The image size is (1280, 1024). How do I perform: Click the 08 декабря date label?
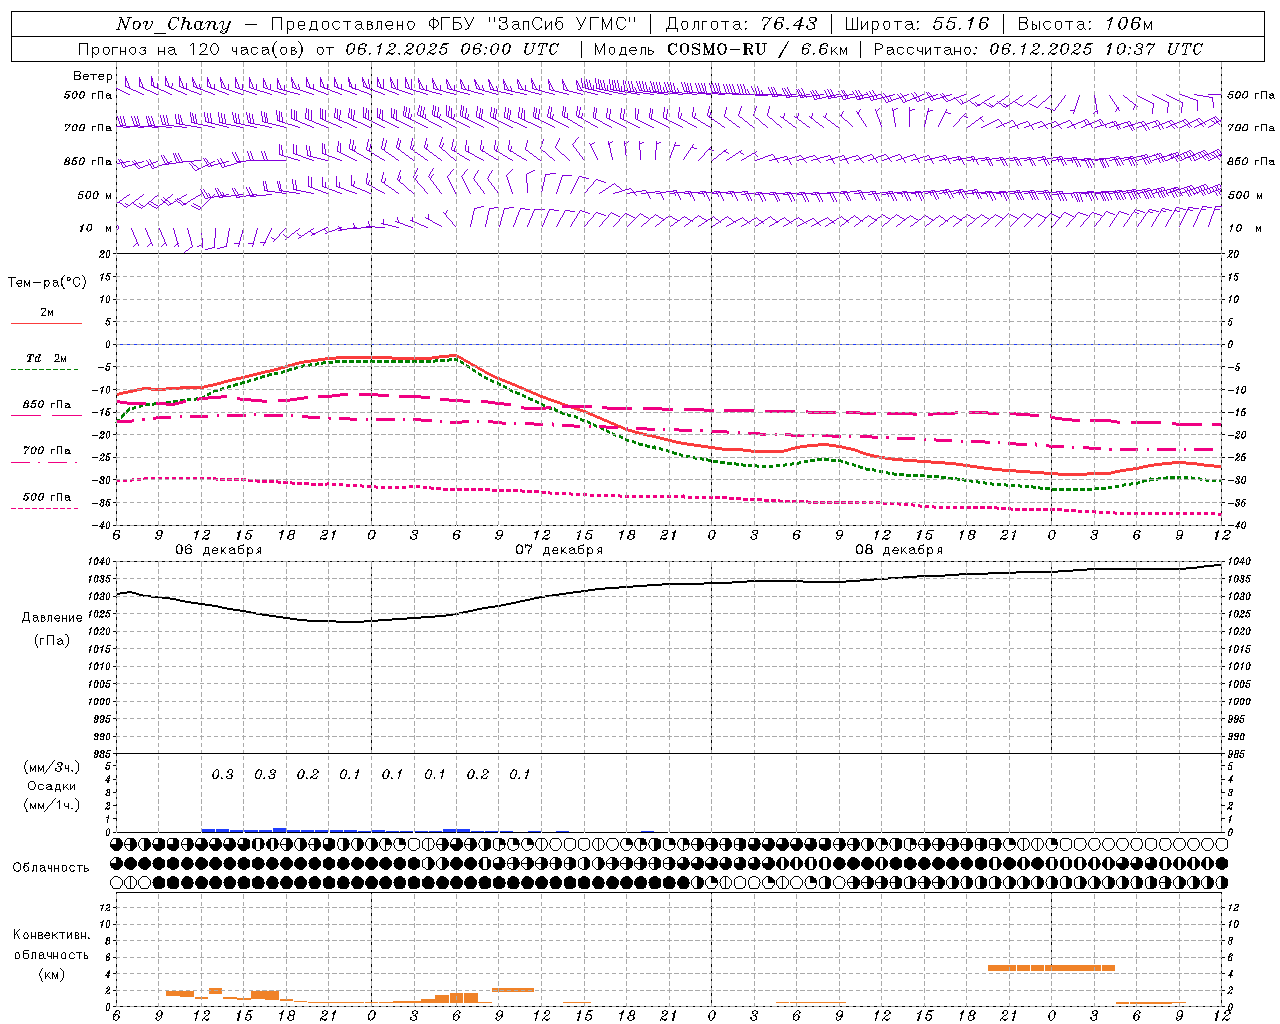pos(899,550)
